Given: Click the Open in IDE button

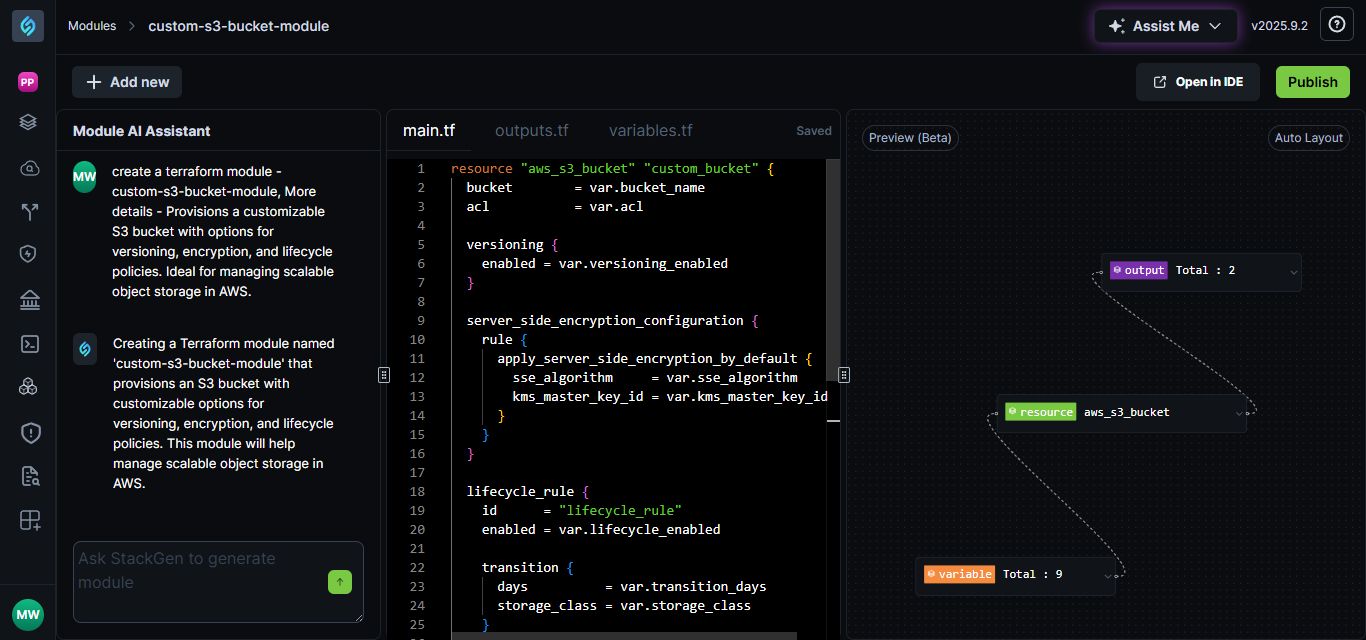Looking at the screenshot, I should [1197, 82].
